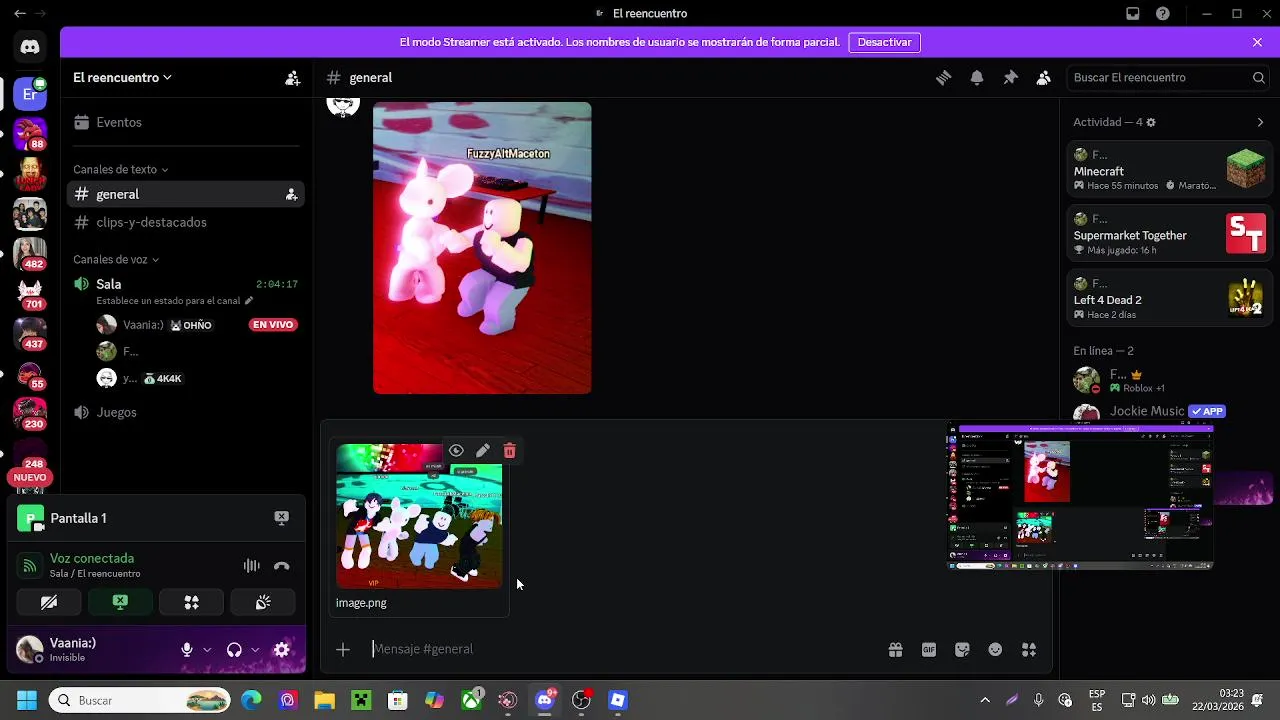Set a status for the voice channel
Image resolution: width=1280 pixels, height=720 pixels.
pyautogui.click(x=175, y=301)
